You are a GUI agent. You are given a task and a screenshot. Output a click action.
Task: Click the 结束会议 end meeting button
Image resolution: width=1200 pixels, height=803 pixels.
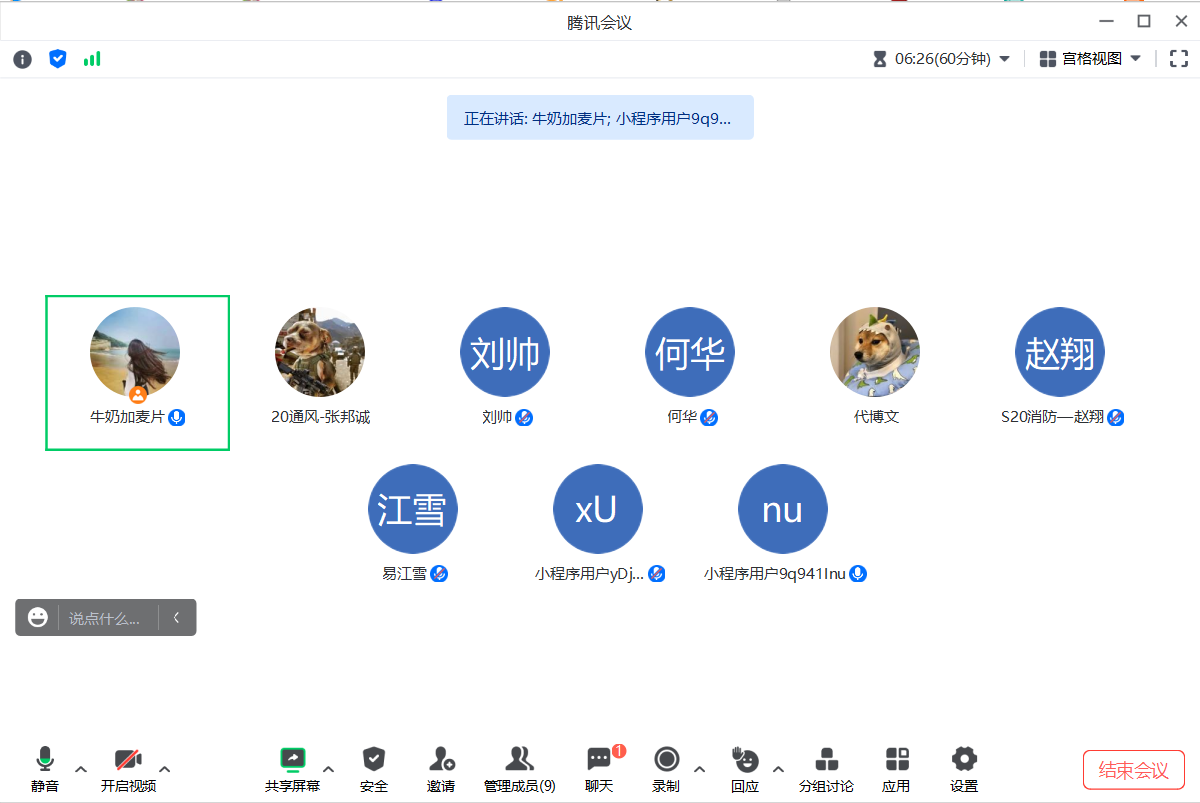1133,770
